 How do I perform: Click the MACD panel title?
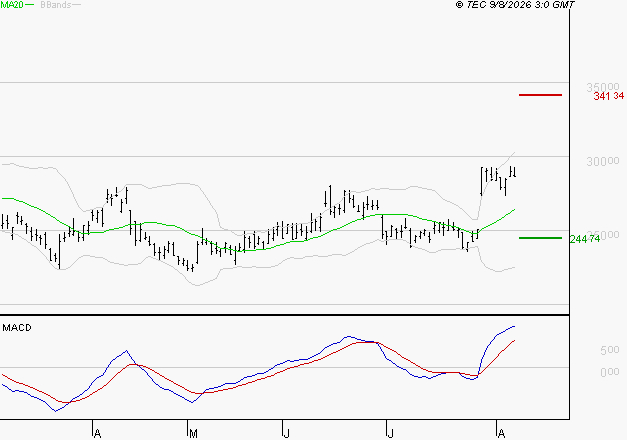pyautogui.click(x=17, y=328)
